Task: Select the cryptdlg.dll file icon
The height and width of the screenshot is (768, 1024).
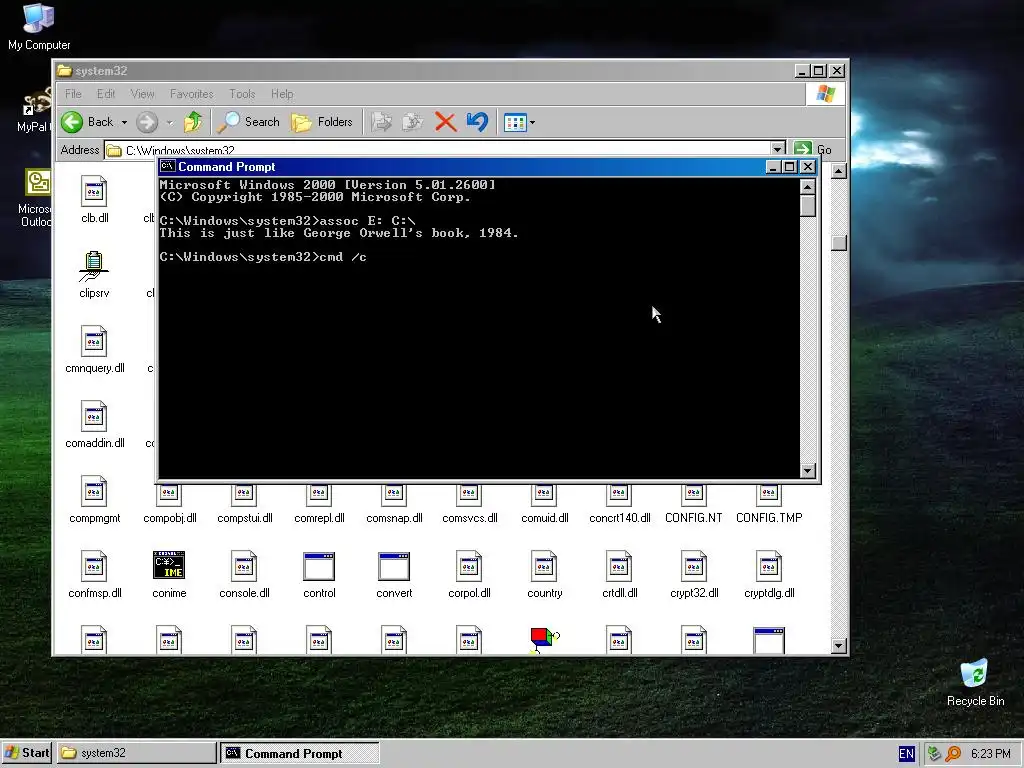Action: (x=769, y=566)
